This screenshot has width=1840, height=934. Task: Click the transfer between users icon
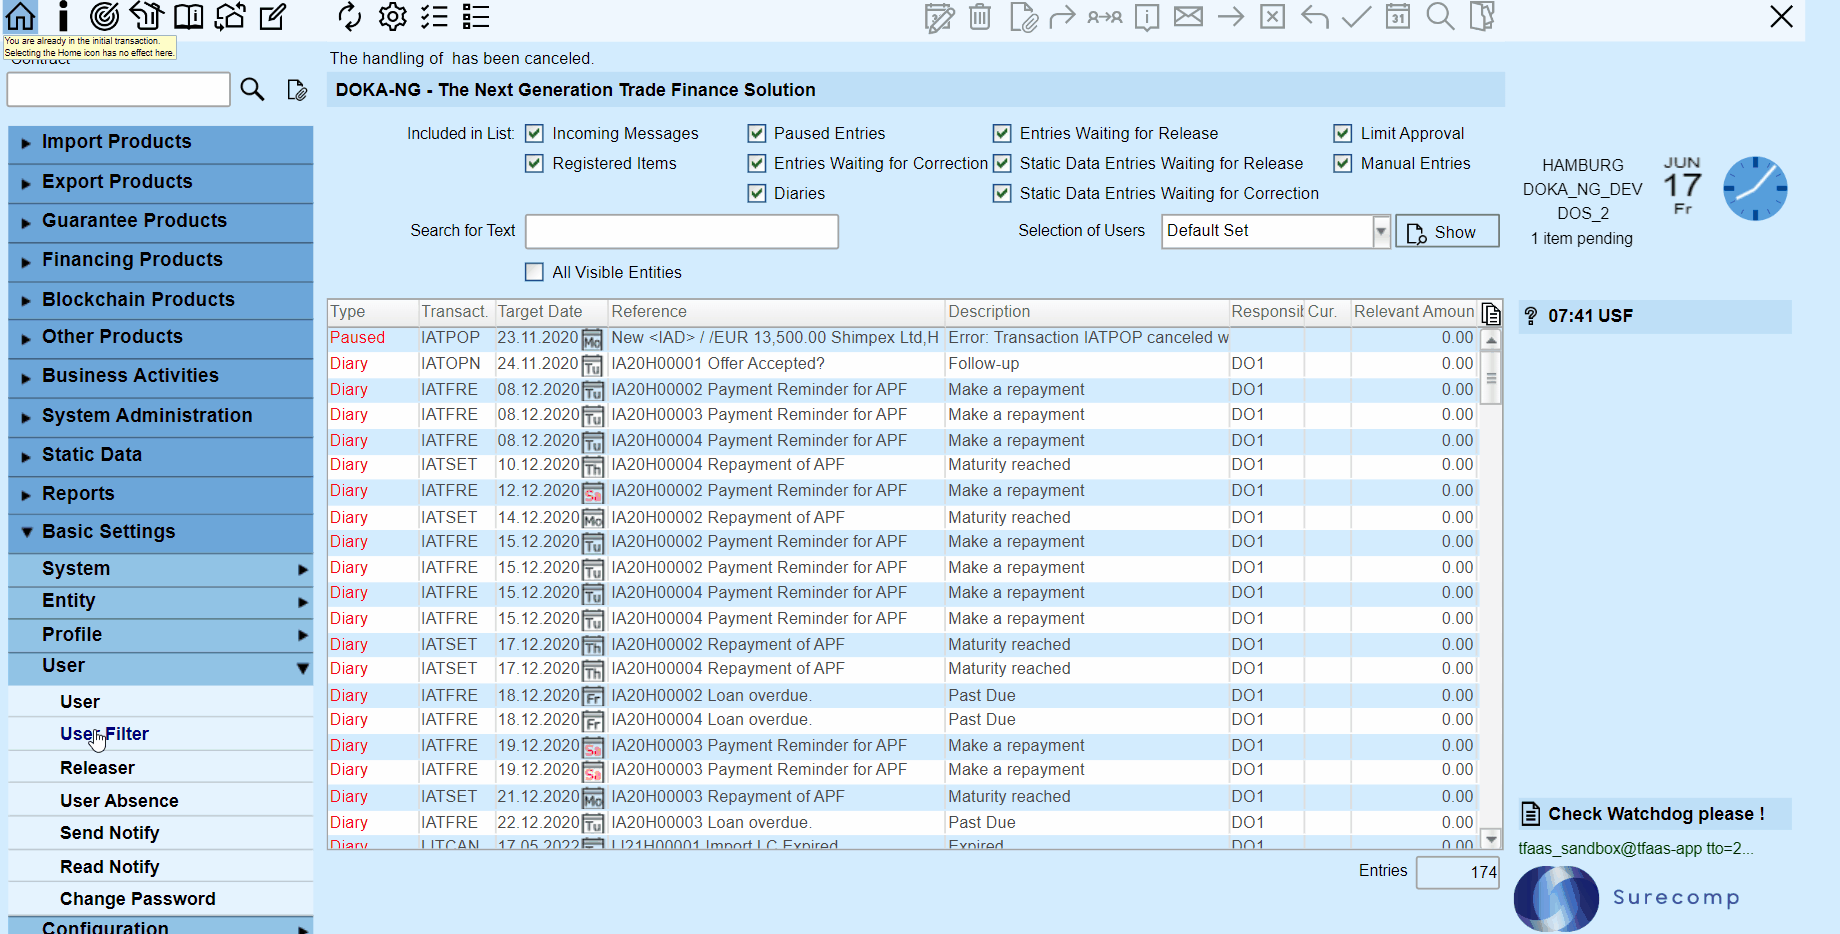(x=1105, y=17)
